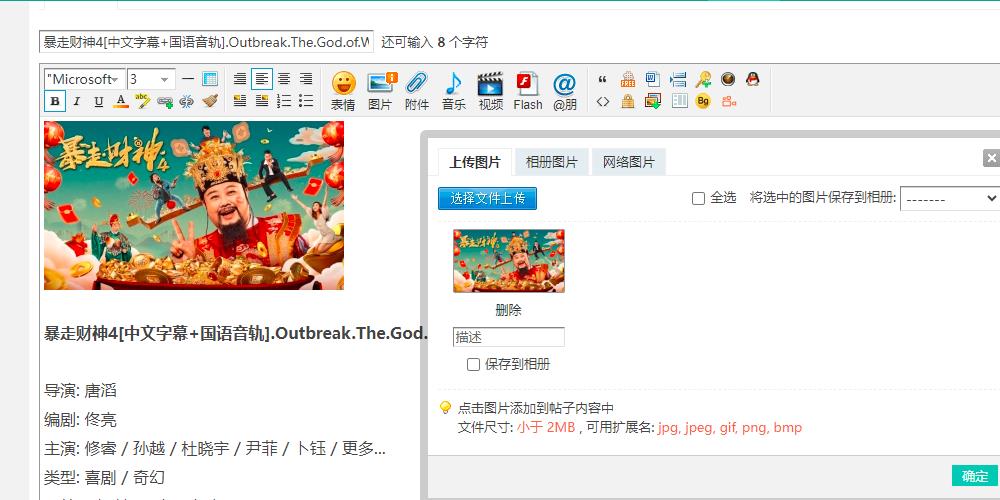
Task: Open the album selection dropdown
Action: 949,198
